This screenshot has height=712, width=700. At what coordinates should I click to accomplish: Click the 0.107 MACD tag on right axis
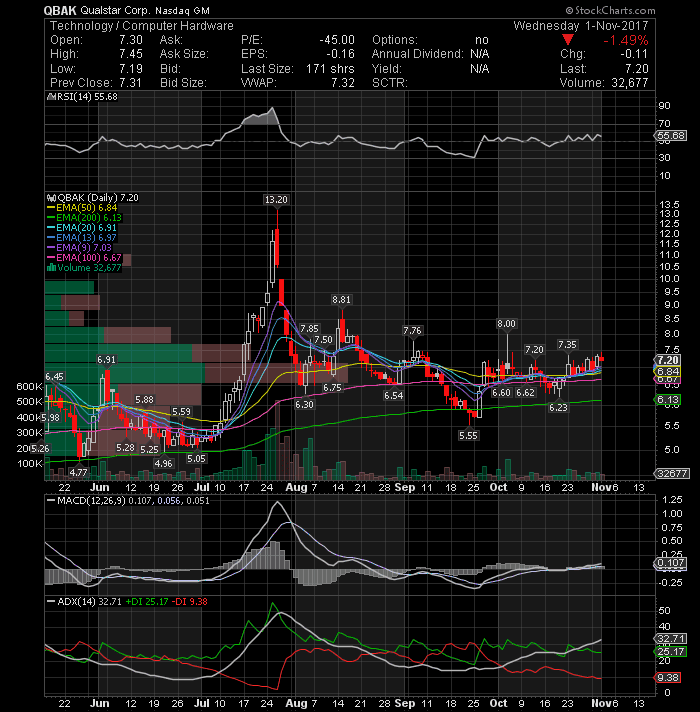pyautogui.click(x=670, y=563)
